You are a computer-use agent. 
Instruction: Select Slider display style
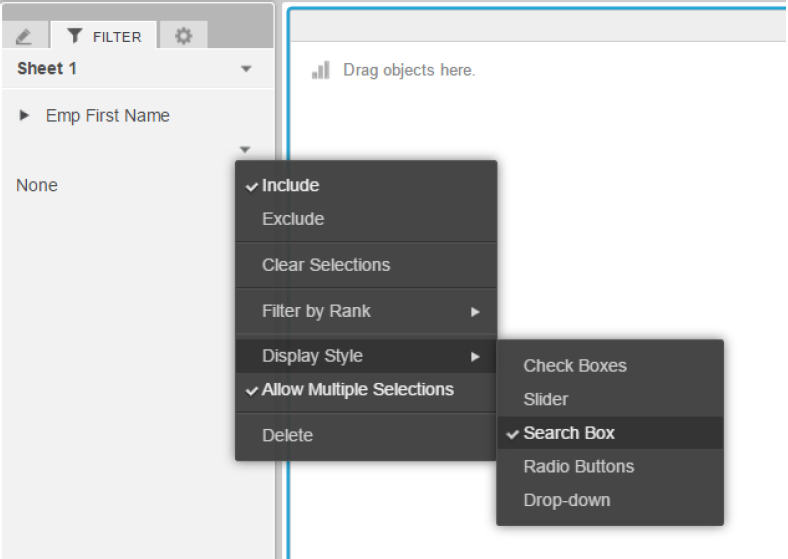(x=546, y=400)
